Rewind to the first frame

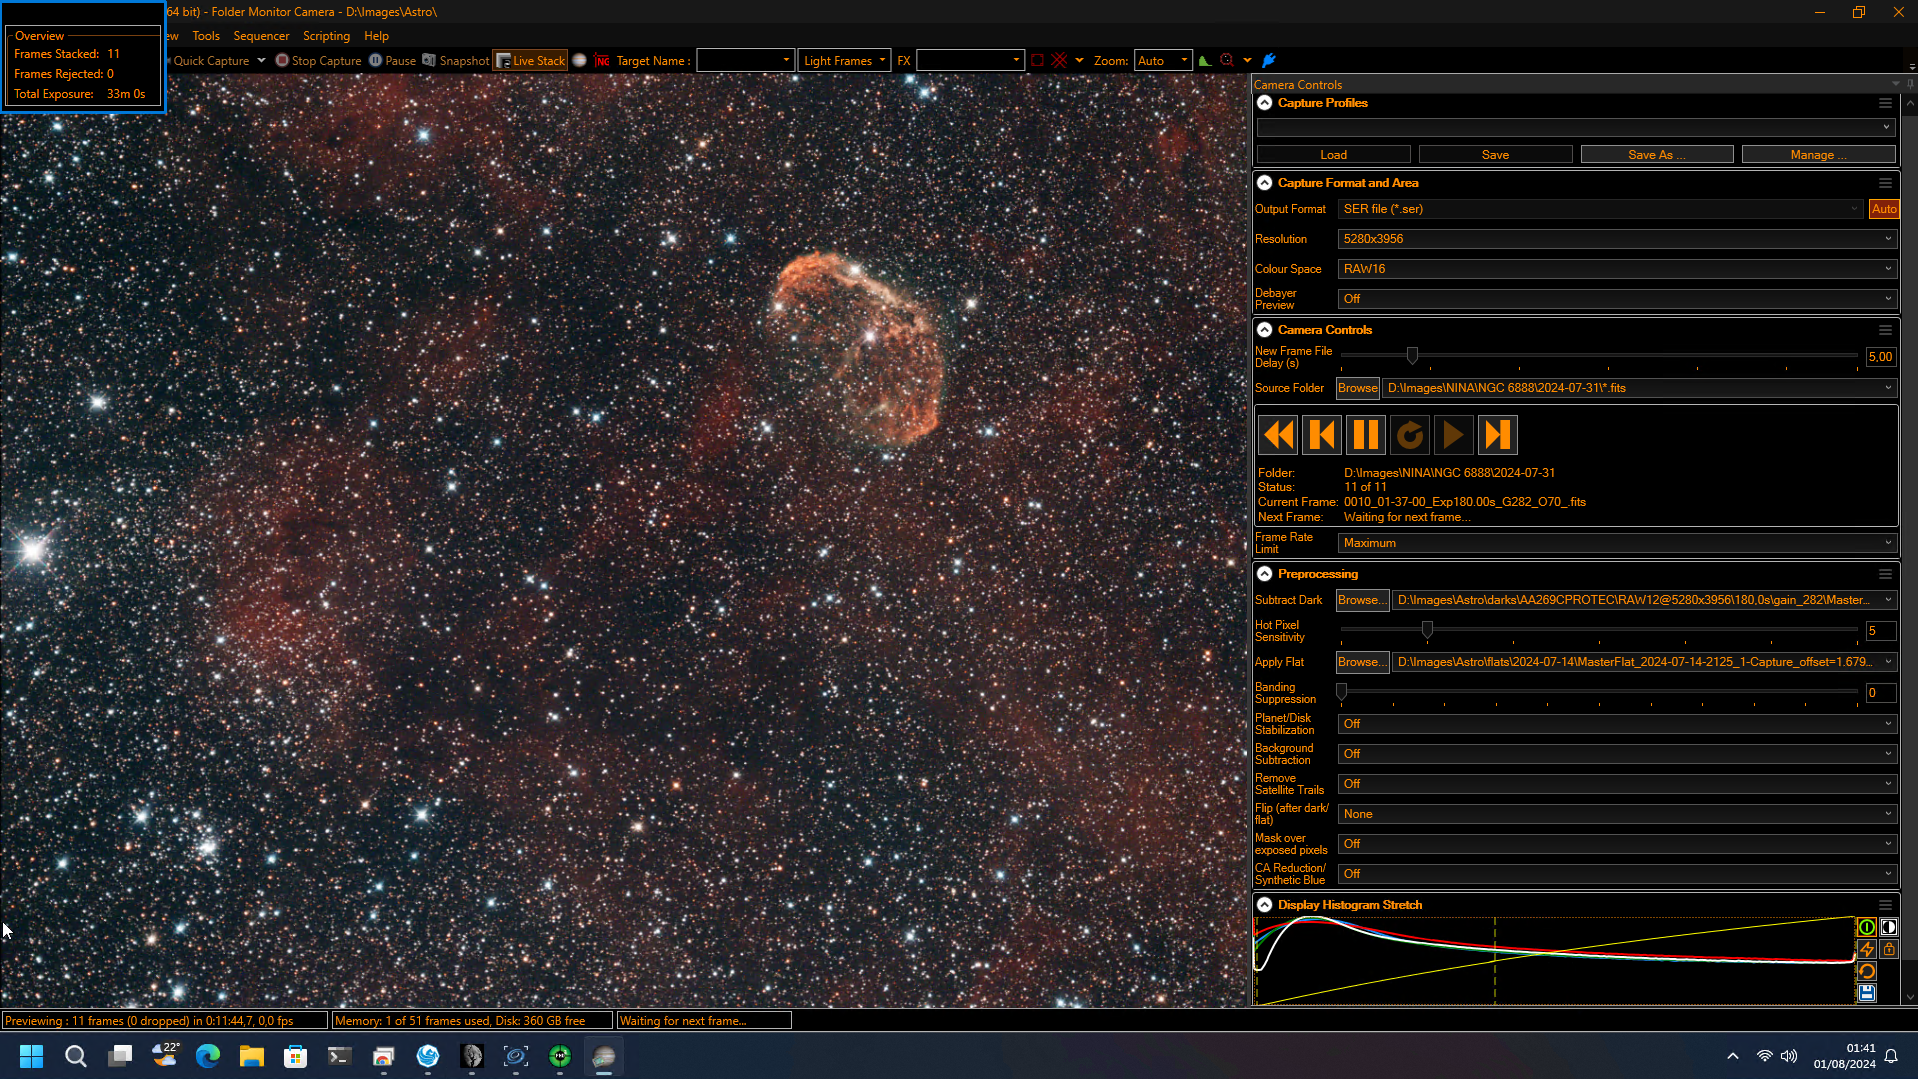1277,435
